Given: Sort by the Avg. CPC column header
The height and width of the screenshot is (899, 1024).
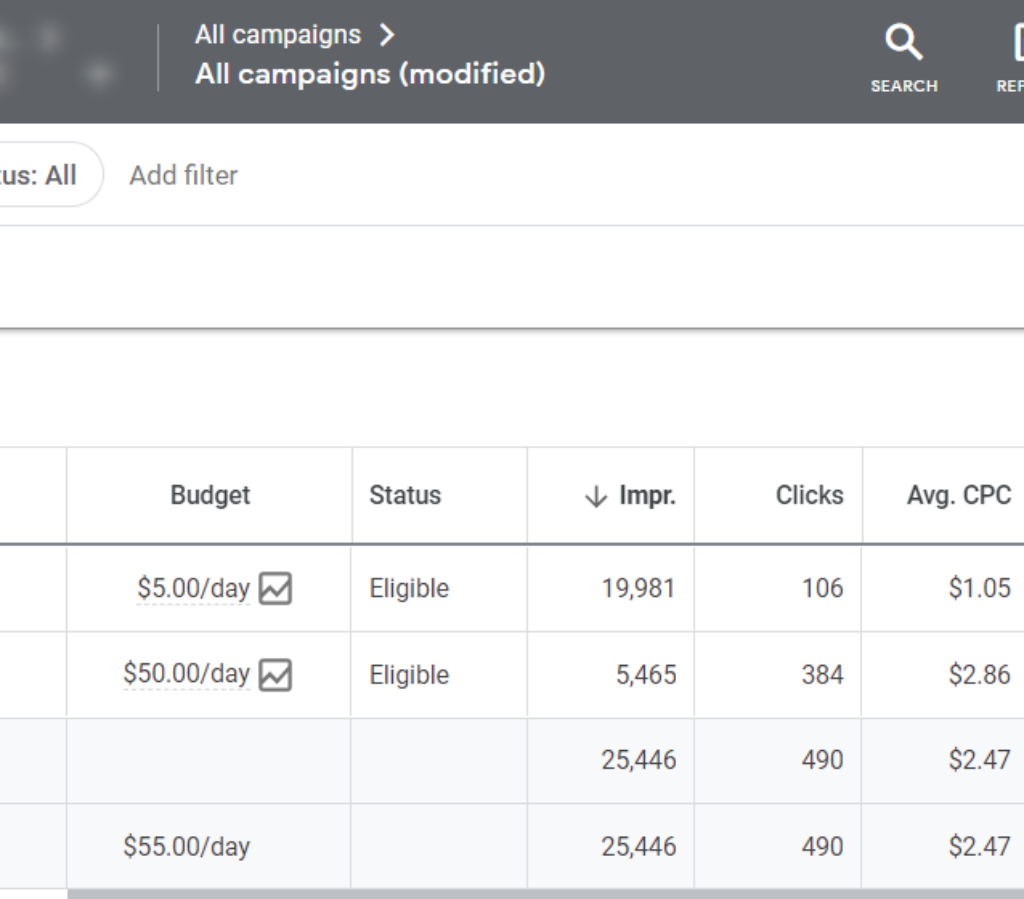Looking at the screenshot, I should point(958,495).
